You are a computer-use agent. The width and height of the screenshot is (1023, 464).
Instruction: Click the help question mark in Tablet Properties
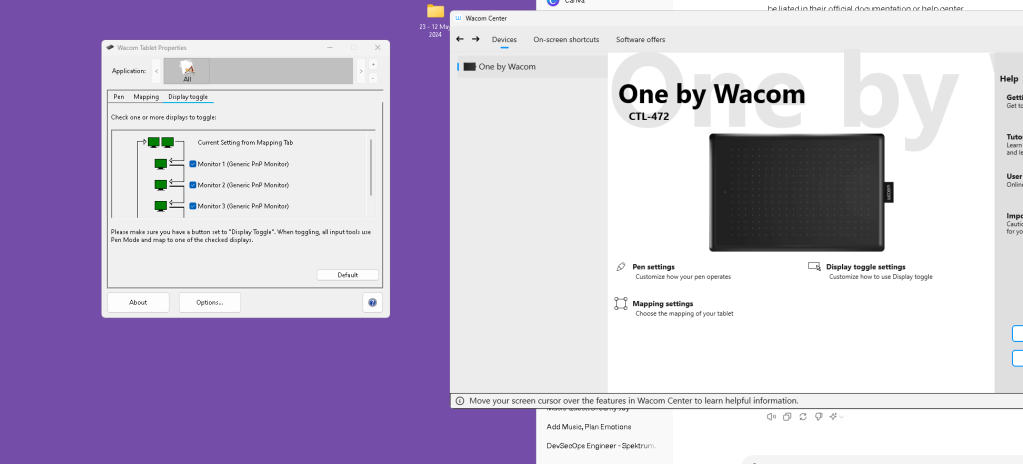click(x=372, y=302)
